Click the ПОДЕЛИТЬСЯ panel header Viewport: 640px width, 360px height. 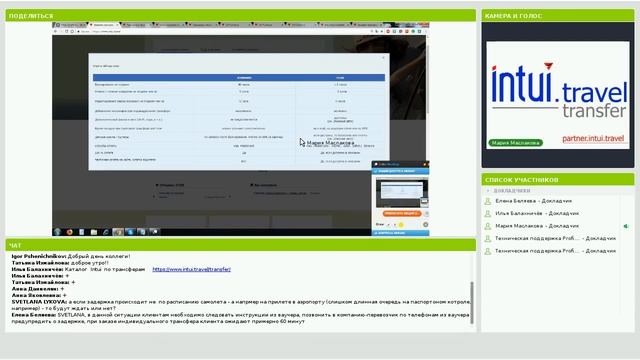tap(240, 16)
